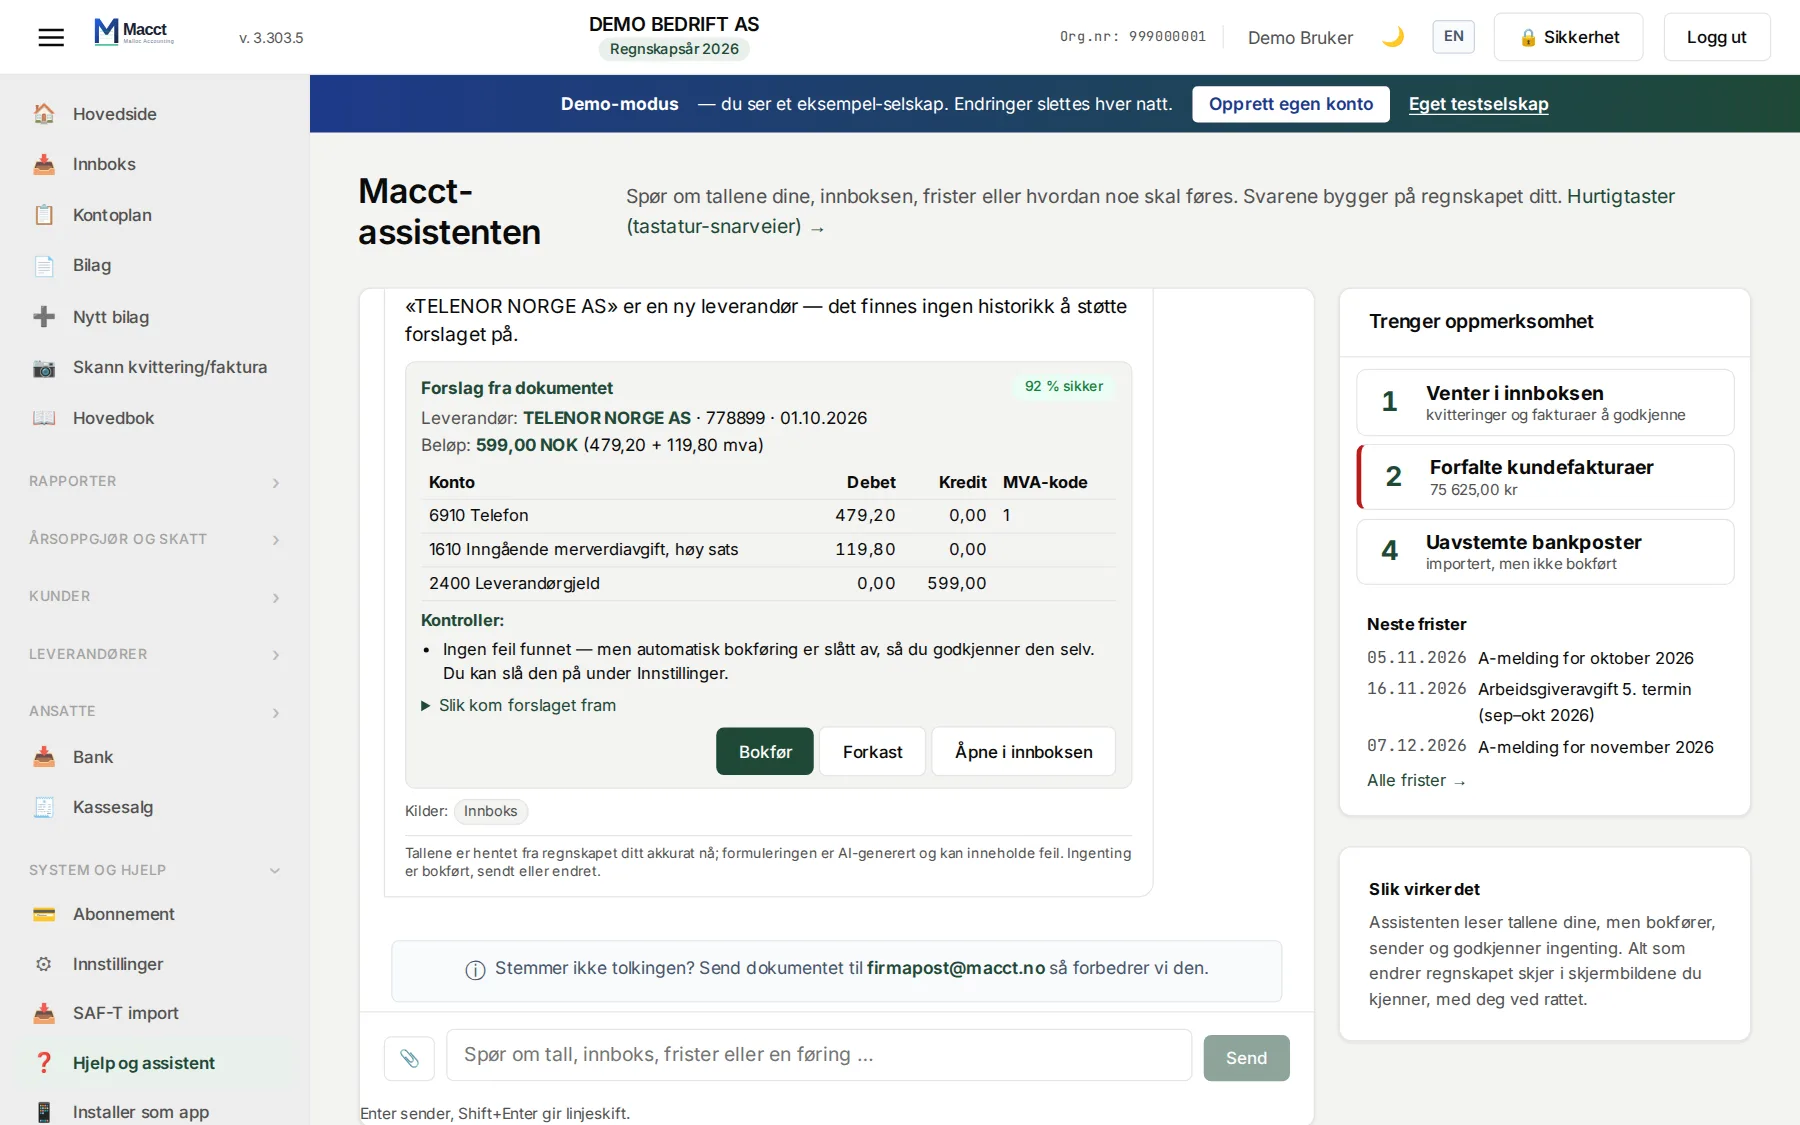Viewport: 1800px width, 1125px height.
Task: Click the Send button
Action: point(1246,1058)
